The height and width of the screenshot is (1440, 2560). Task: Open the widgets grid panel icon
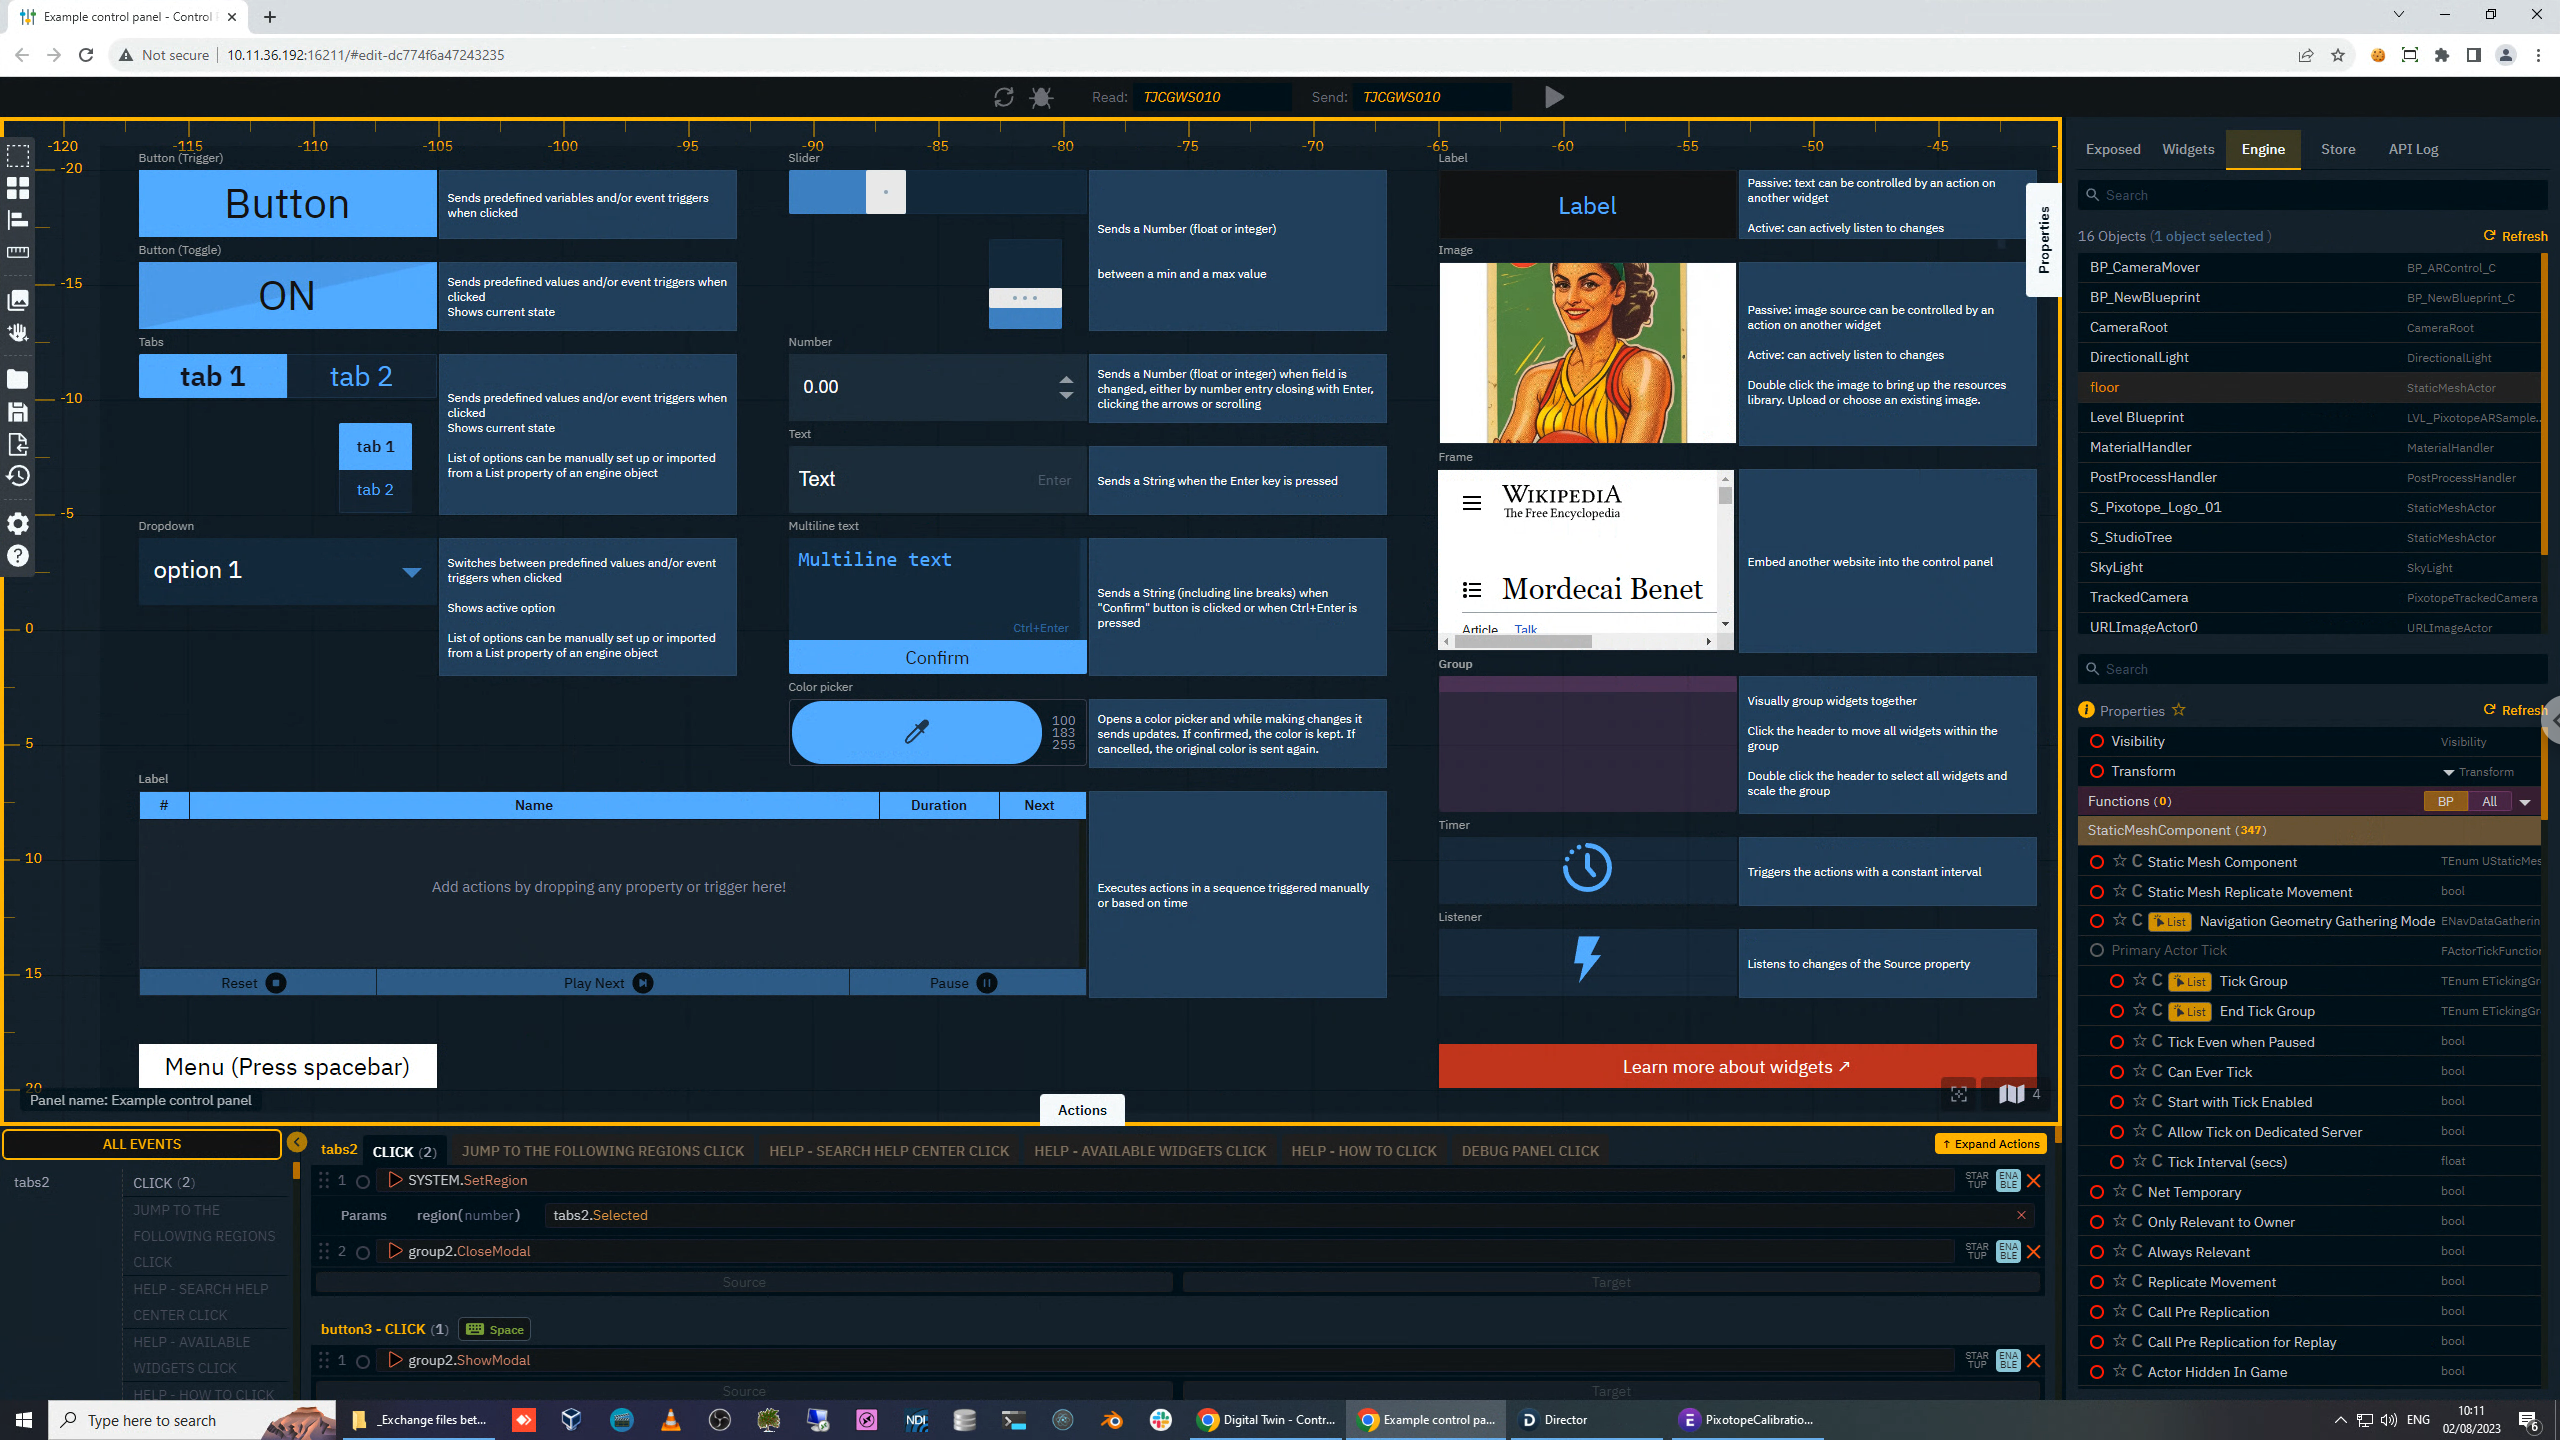coord(17,188)
